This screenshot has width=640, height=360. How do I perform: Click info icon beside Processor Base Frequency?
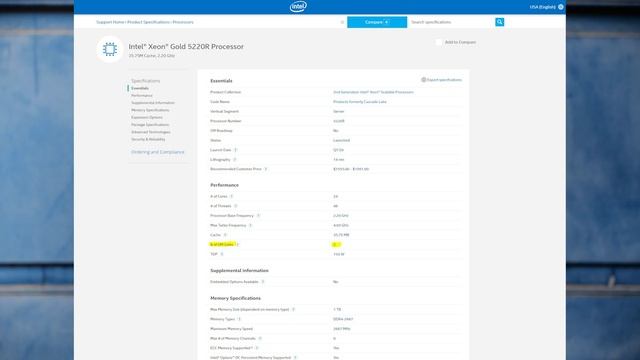[x=258, y=216]
